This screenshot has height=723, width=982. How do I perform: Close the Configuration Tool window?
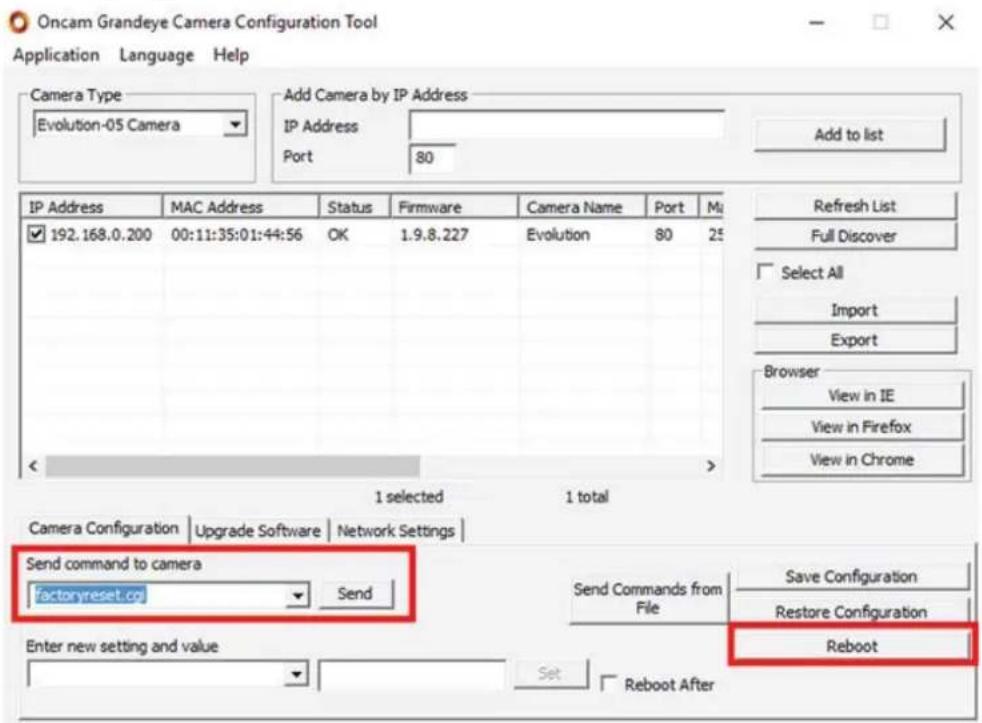946,23
